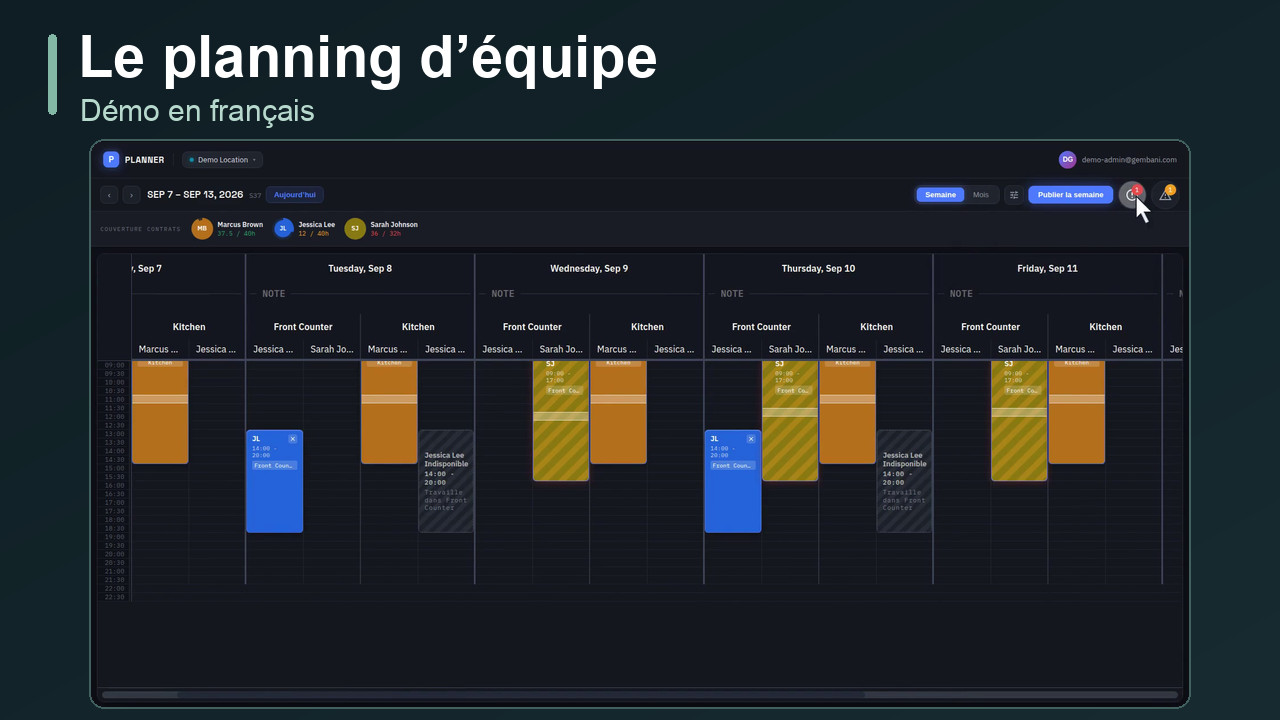Click Front Counter header under Tuesday
The width and height of the screenshot is (1280, 720).
[303, 327]
